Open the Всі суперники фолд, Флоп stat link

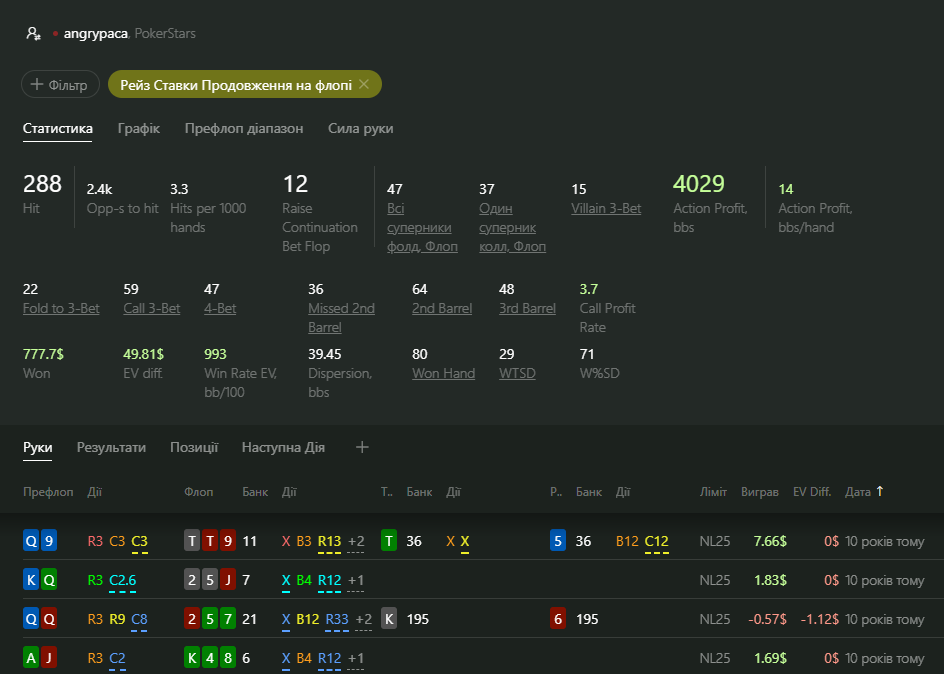pyautogui.click(x=422, y=227)
